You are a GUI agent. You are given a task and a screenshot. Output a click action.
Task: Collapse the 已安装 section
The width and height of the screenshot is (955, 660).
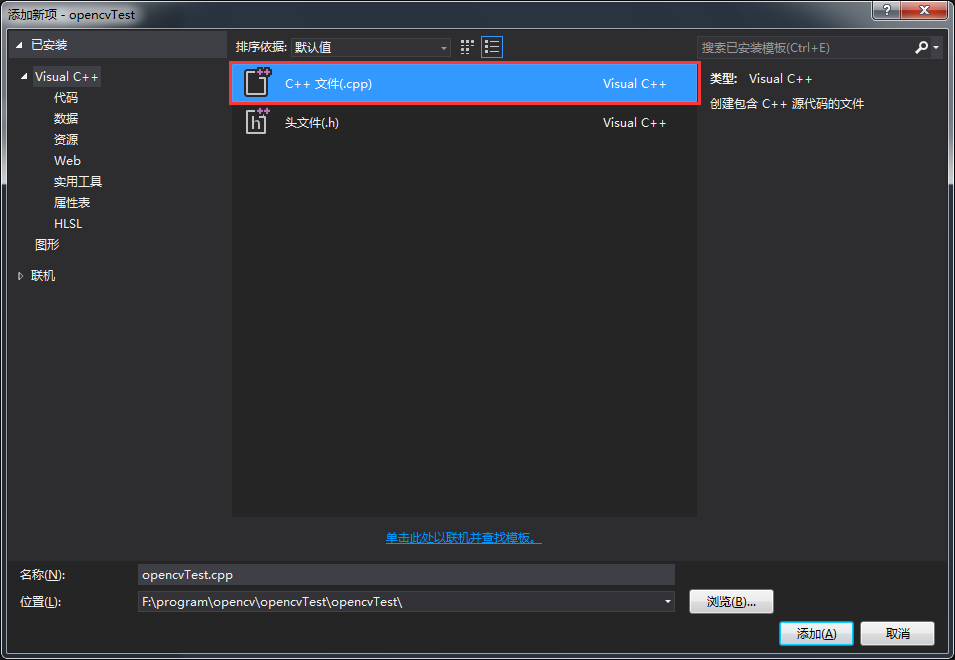point(19,45)
